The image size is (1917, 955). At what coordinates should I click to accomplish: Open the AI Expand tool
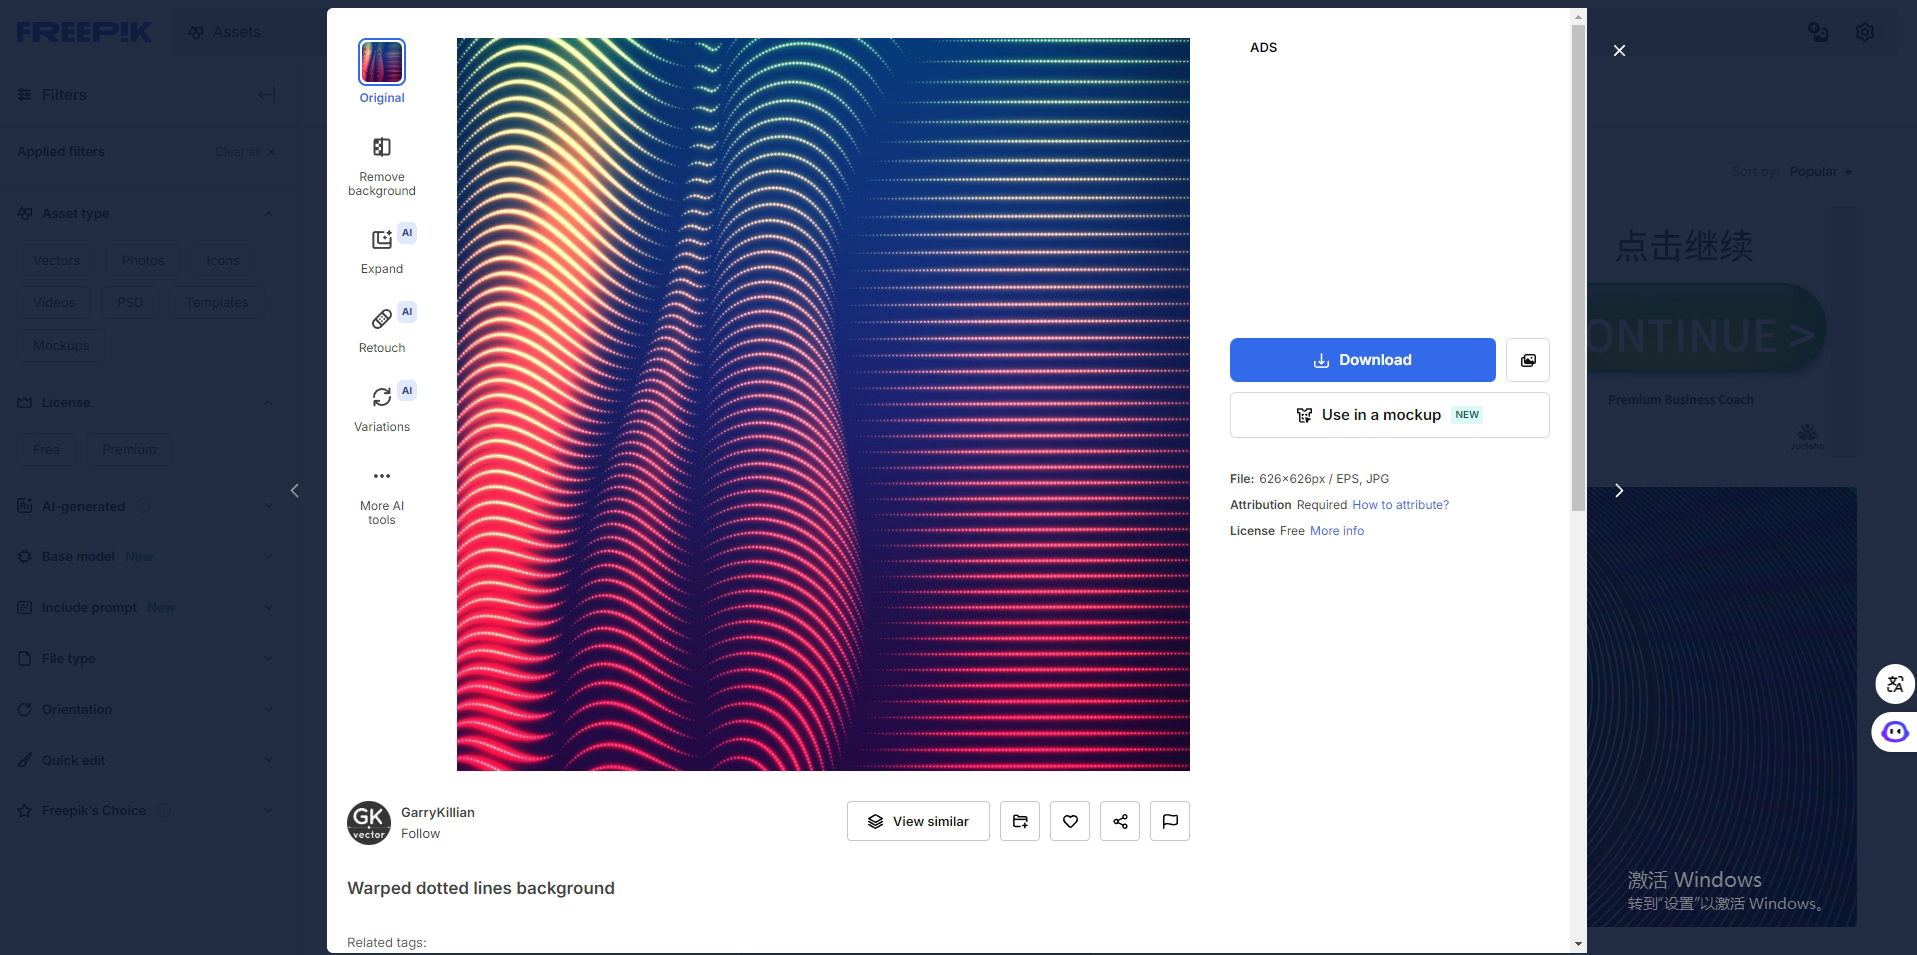point(382,250)
